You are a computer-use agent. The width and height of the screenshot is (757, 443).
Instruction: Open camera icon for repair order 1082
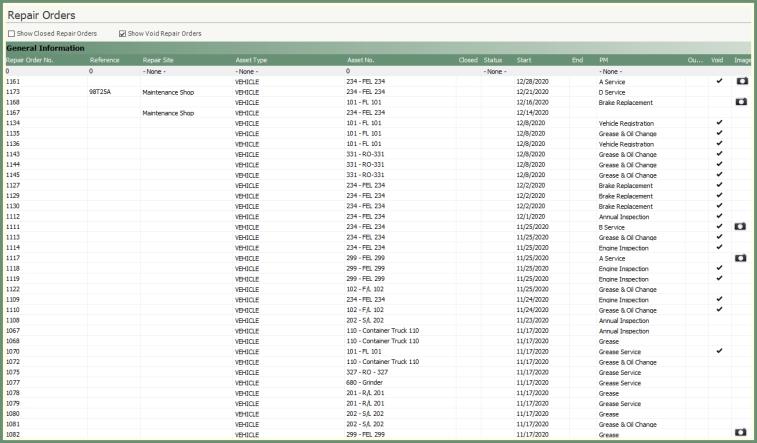coord(741,432)
